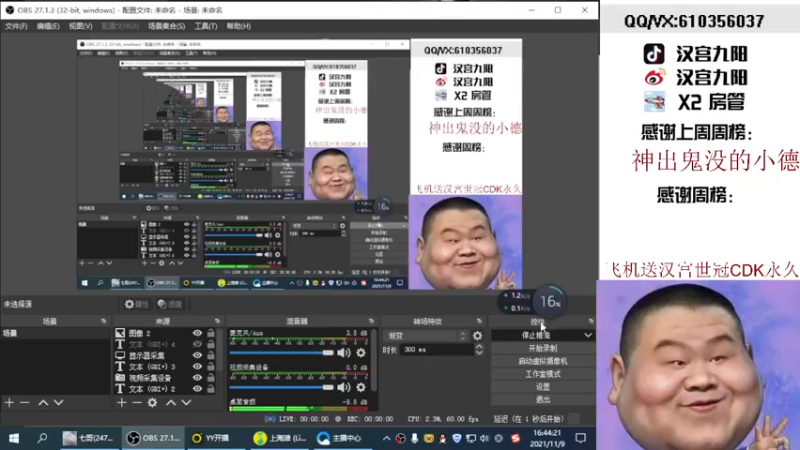Switch to YY开播 in the taskbar
800x450 pixels.
click(211, 438)
